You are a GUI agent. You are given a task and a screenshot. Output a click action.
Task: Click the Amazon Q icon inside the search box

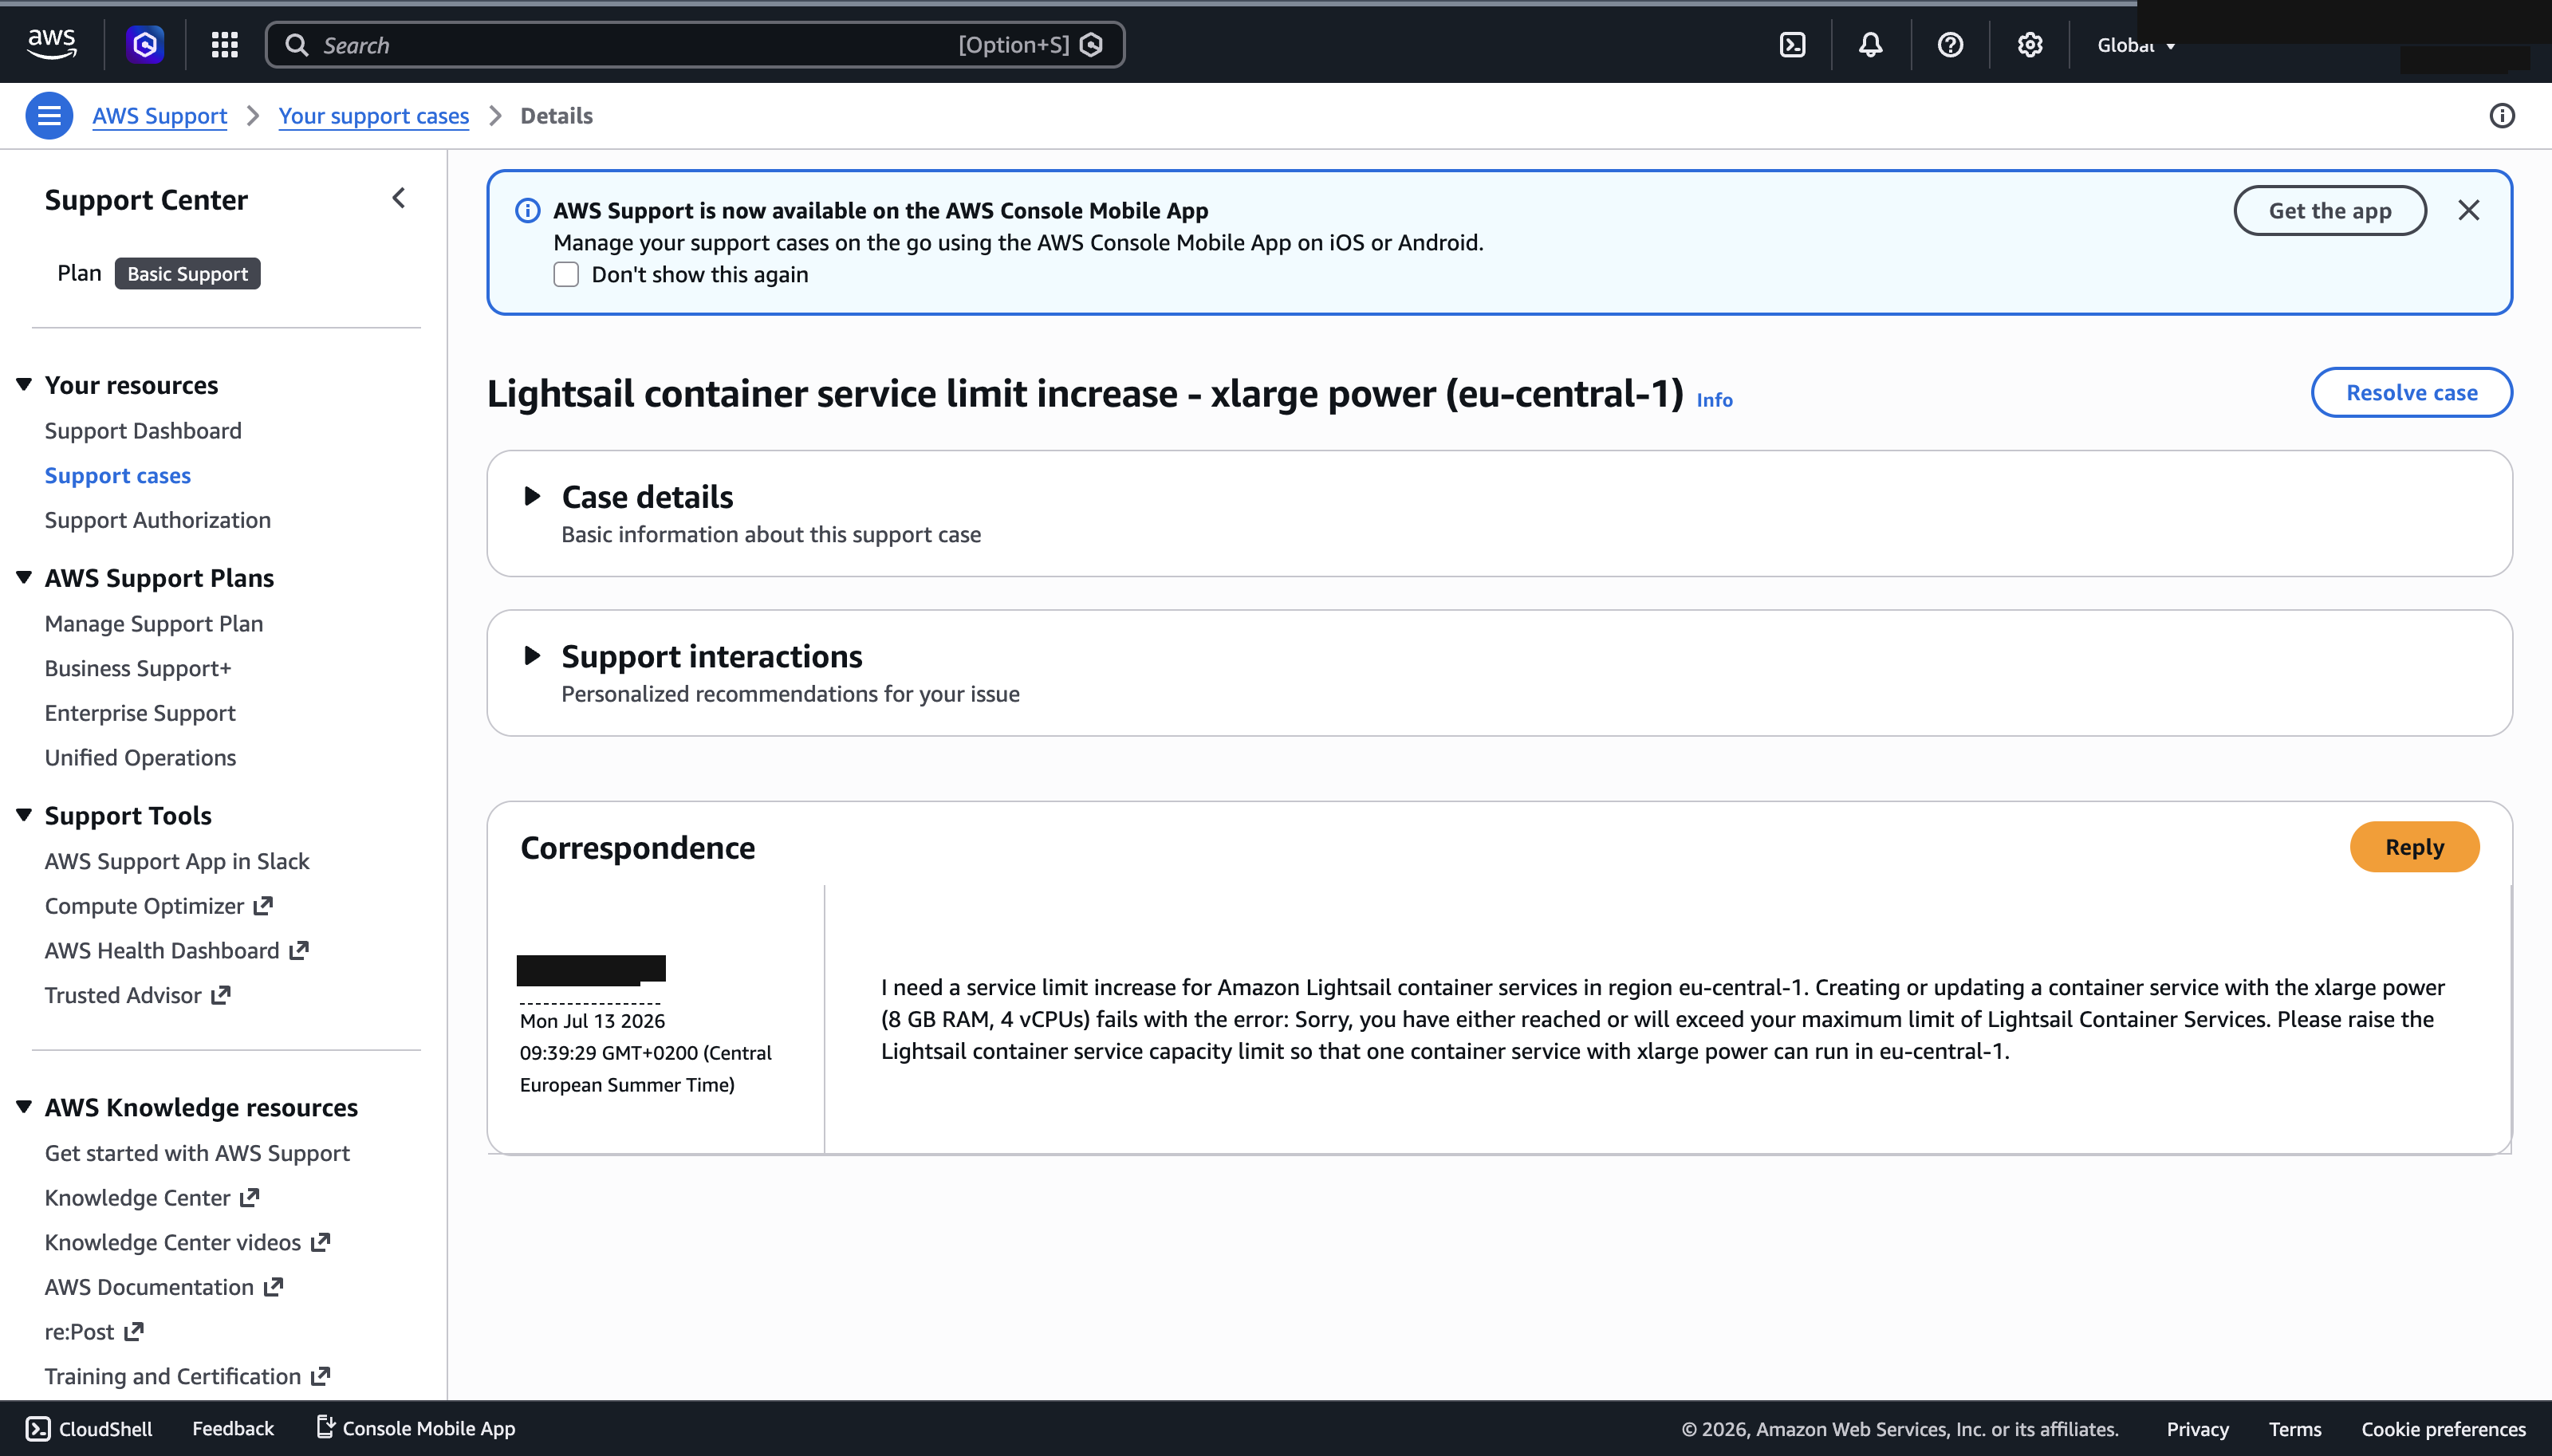tap(1092, 45)
